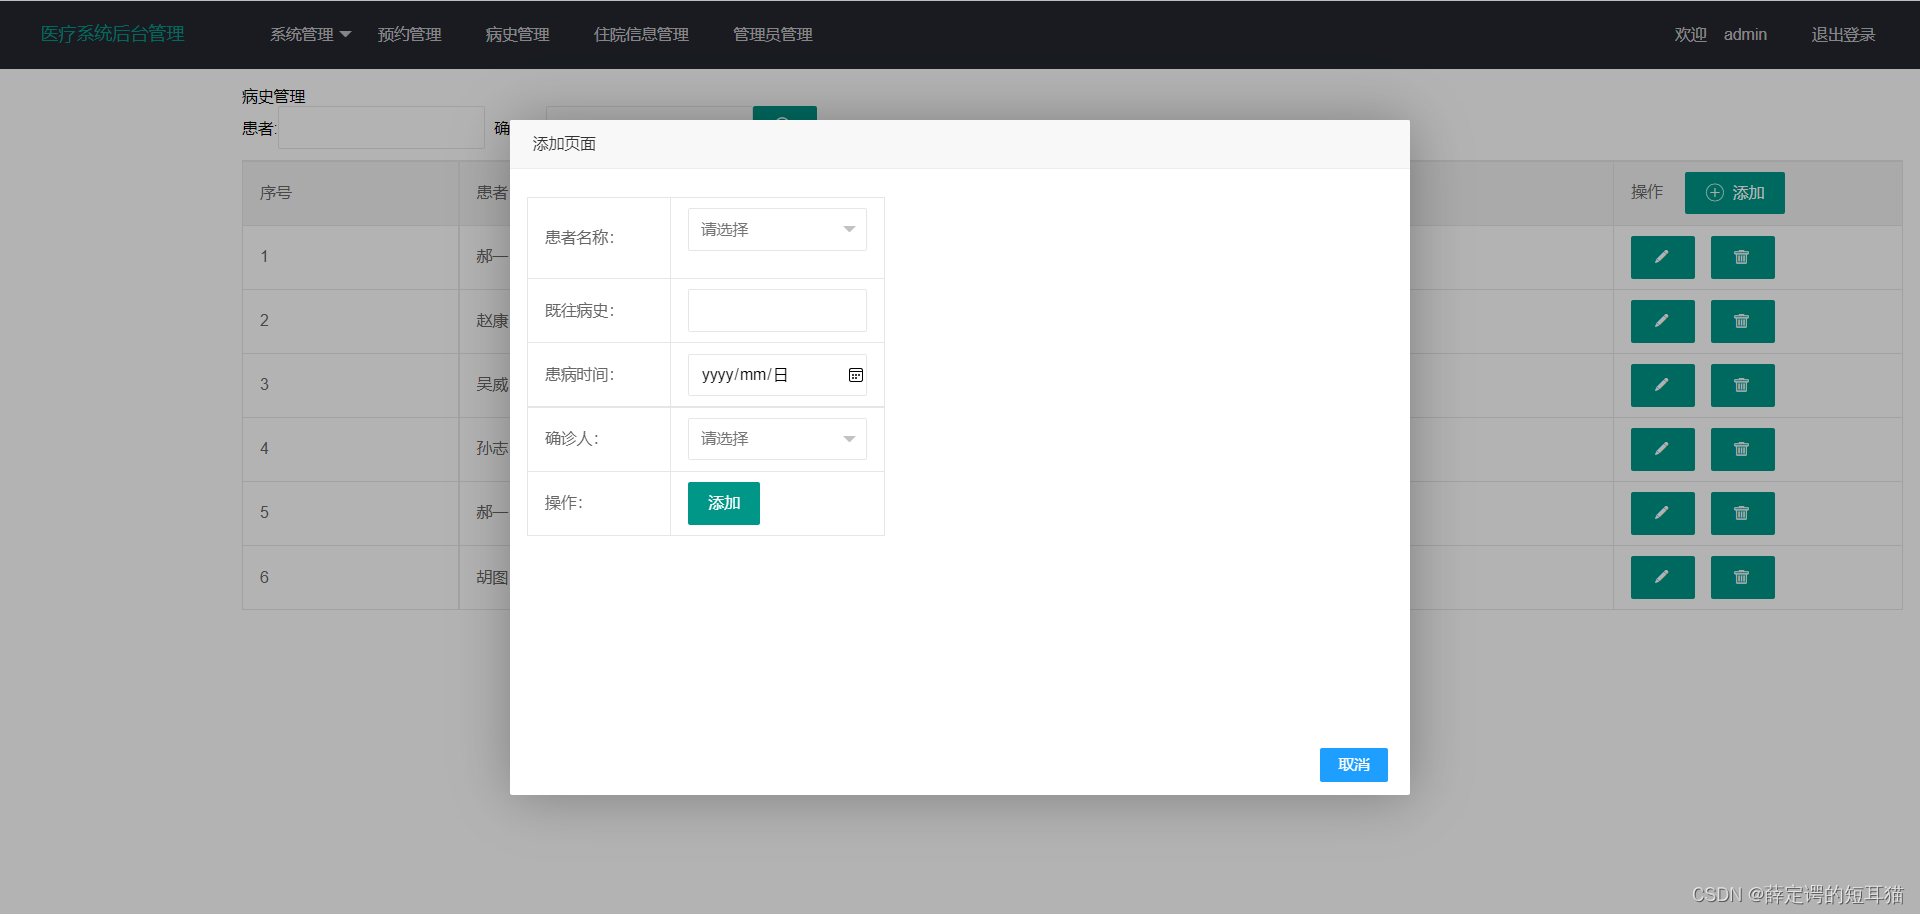Image resolution: width=1920 pixels, height=914 pixels.
Task: Click patient name 吴威 in row 3
Action: pyautogui.click(x=492, y=385)
